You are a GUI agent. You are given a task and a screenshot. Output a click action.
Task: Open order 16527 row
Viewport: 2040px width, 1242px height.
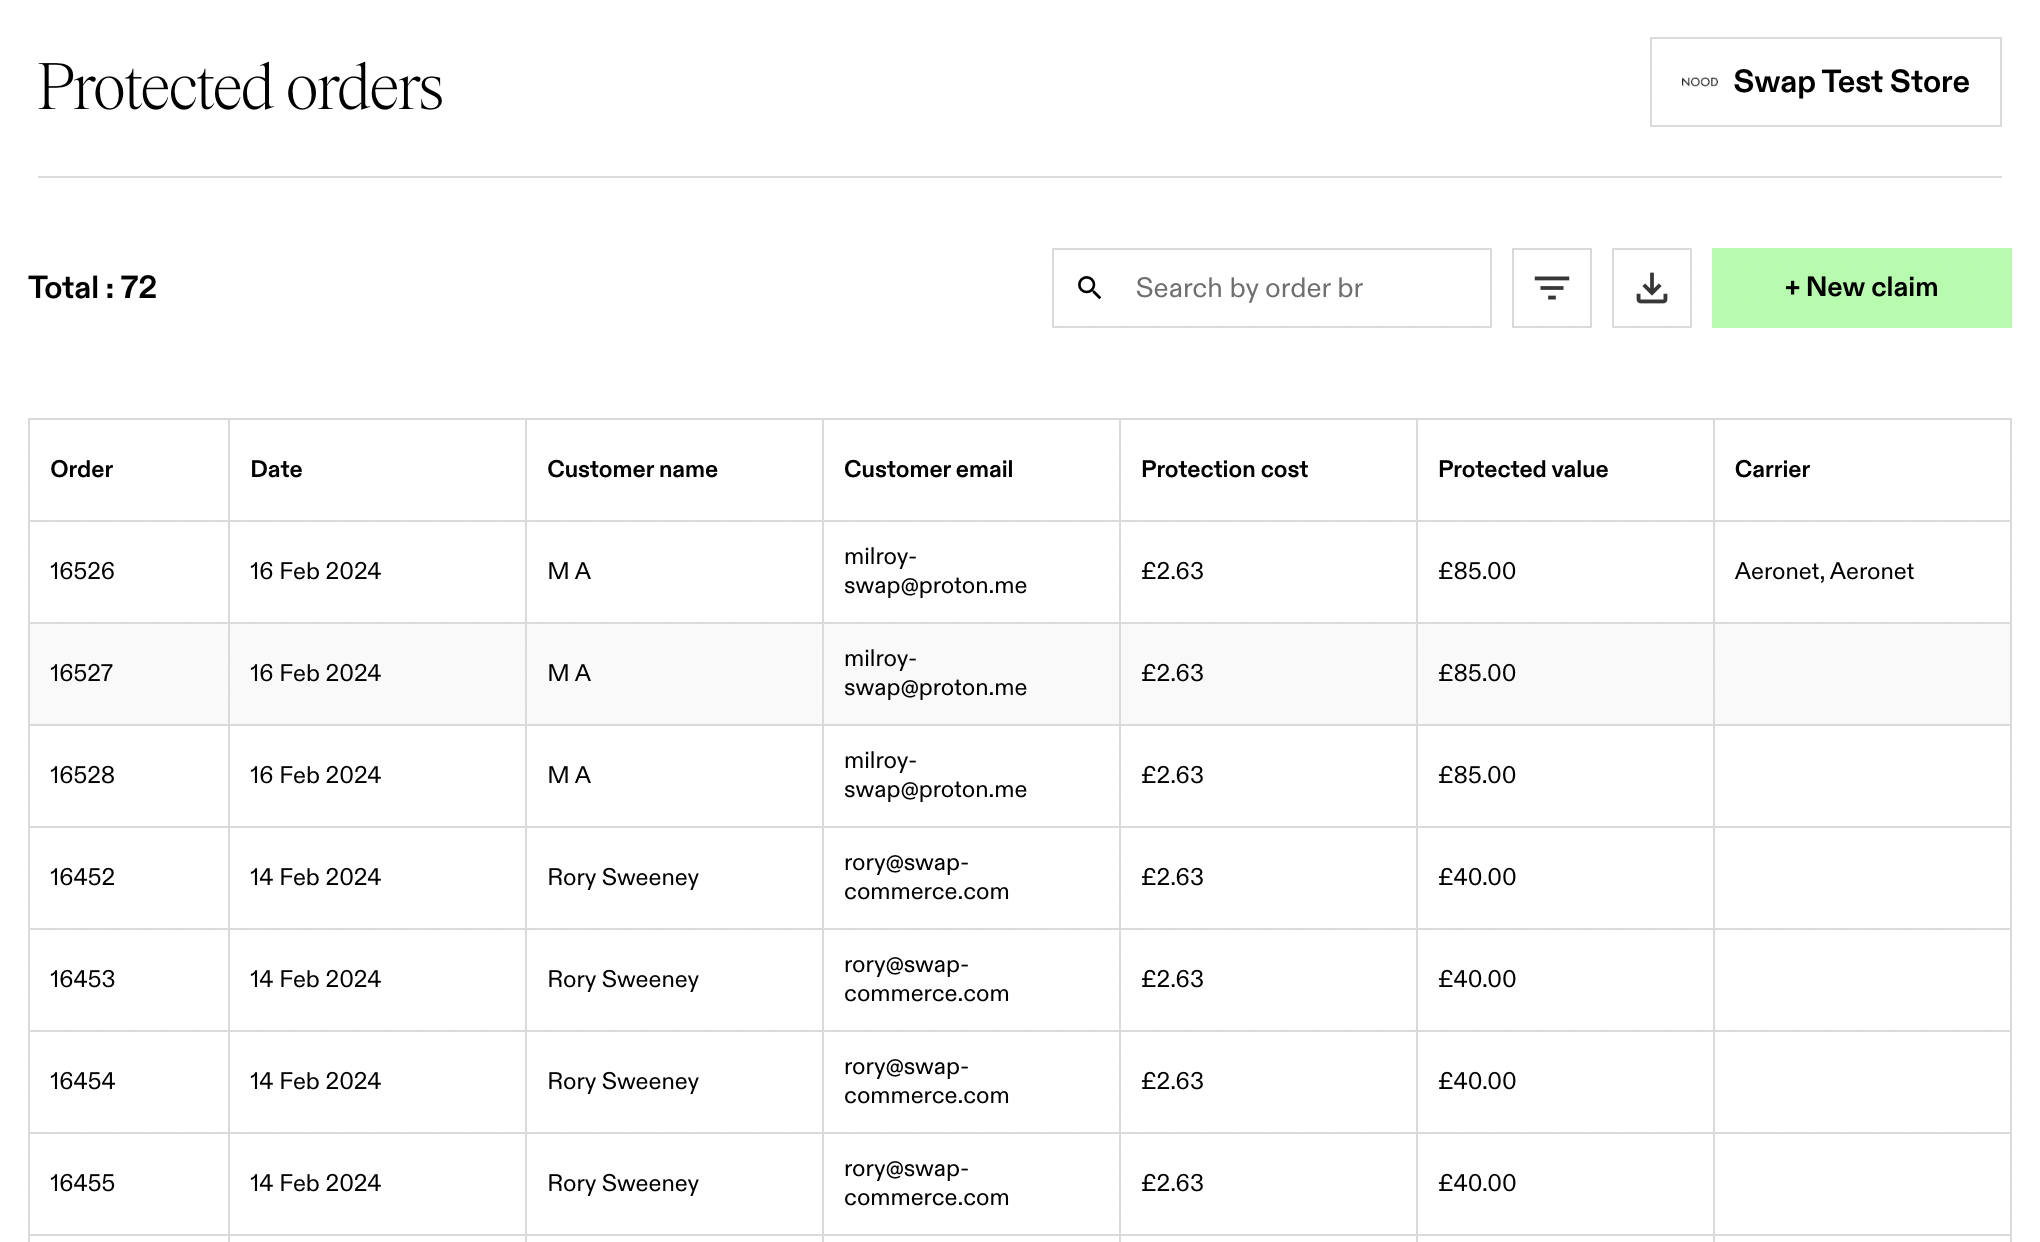click(1019, 673)
